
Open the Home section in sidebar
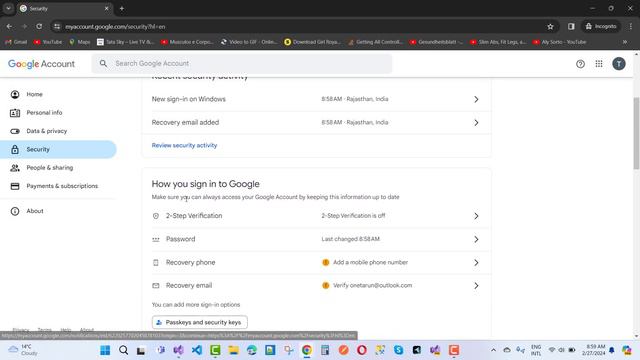pos(35,94)
